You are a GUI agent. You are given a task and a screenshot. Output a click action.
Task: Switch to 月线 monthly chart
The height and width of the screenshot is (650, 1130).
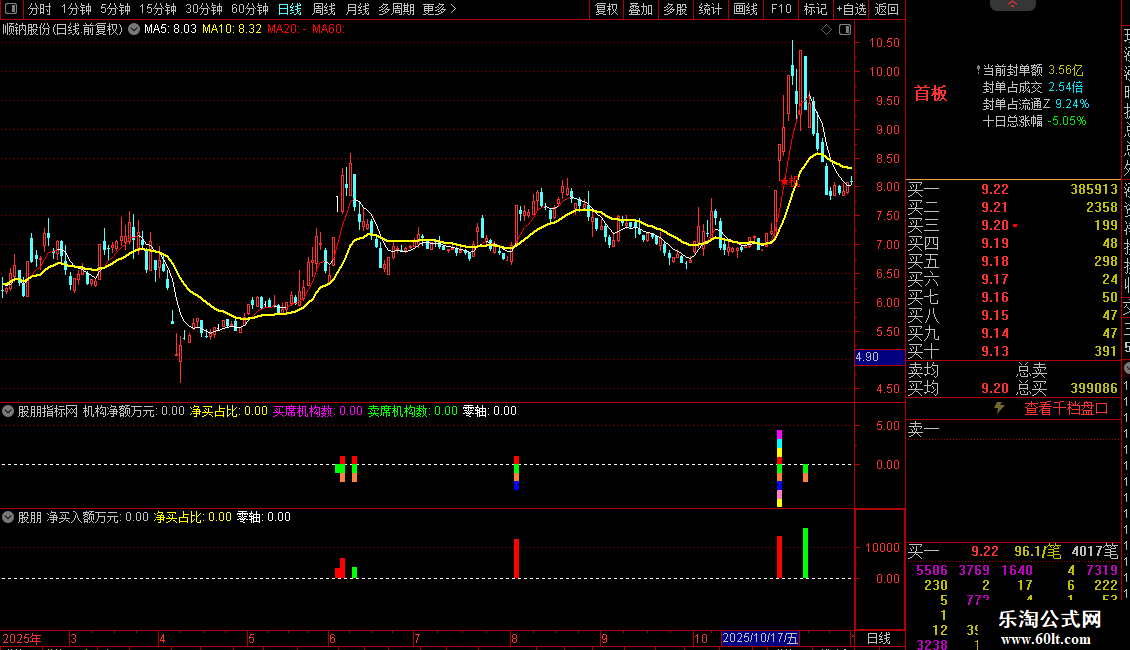point(357,9)
